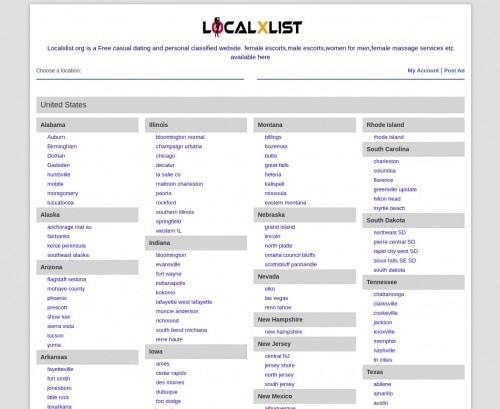Choose lafayette west lafayette

[x=184, y=302]
